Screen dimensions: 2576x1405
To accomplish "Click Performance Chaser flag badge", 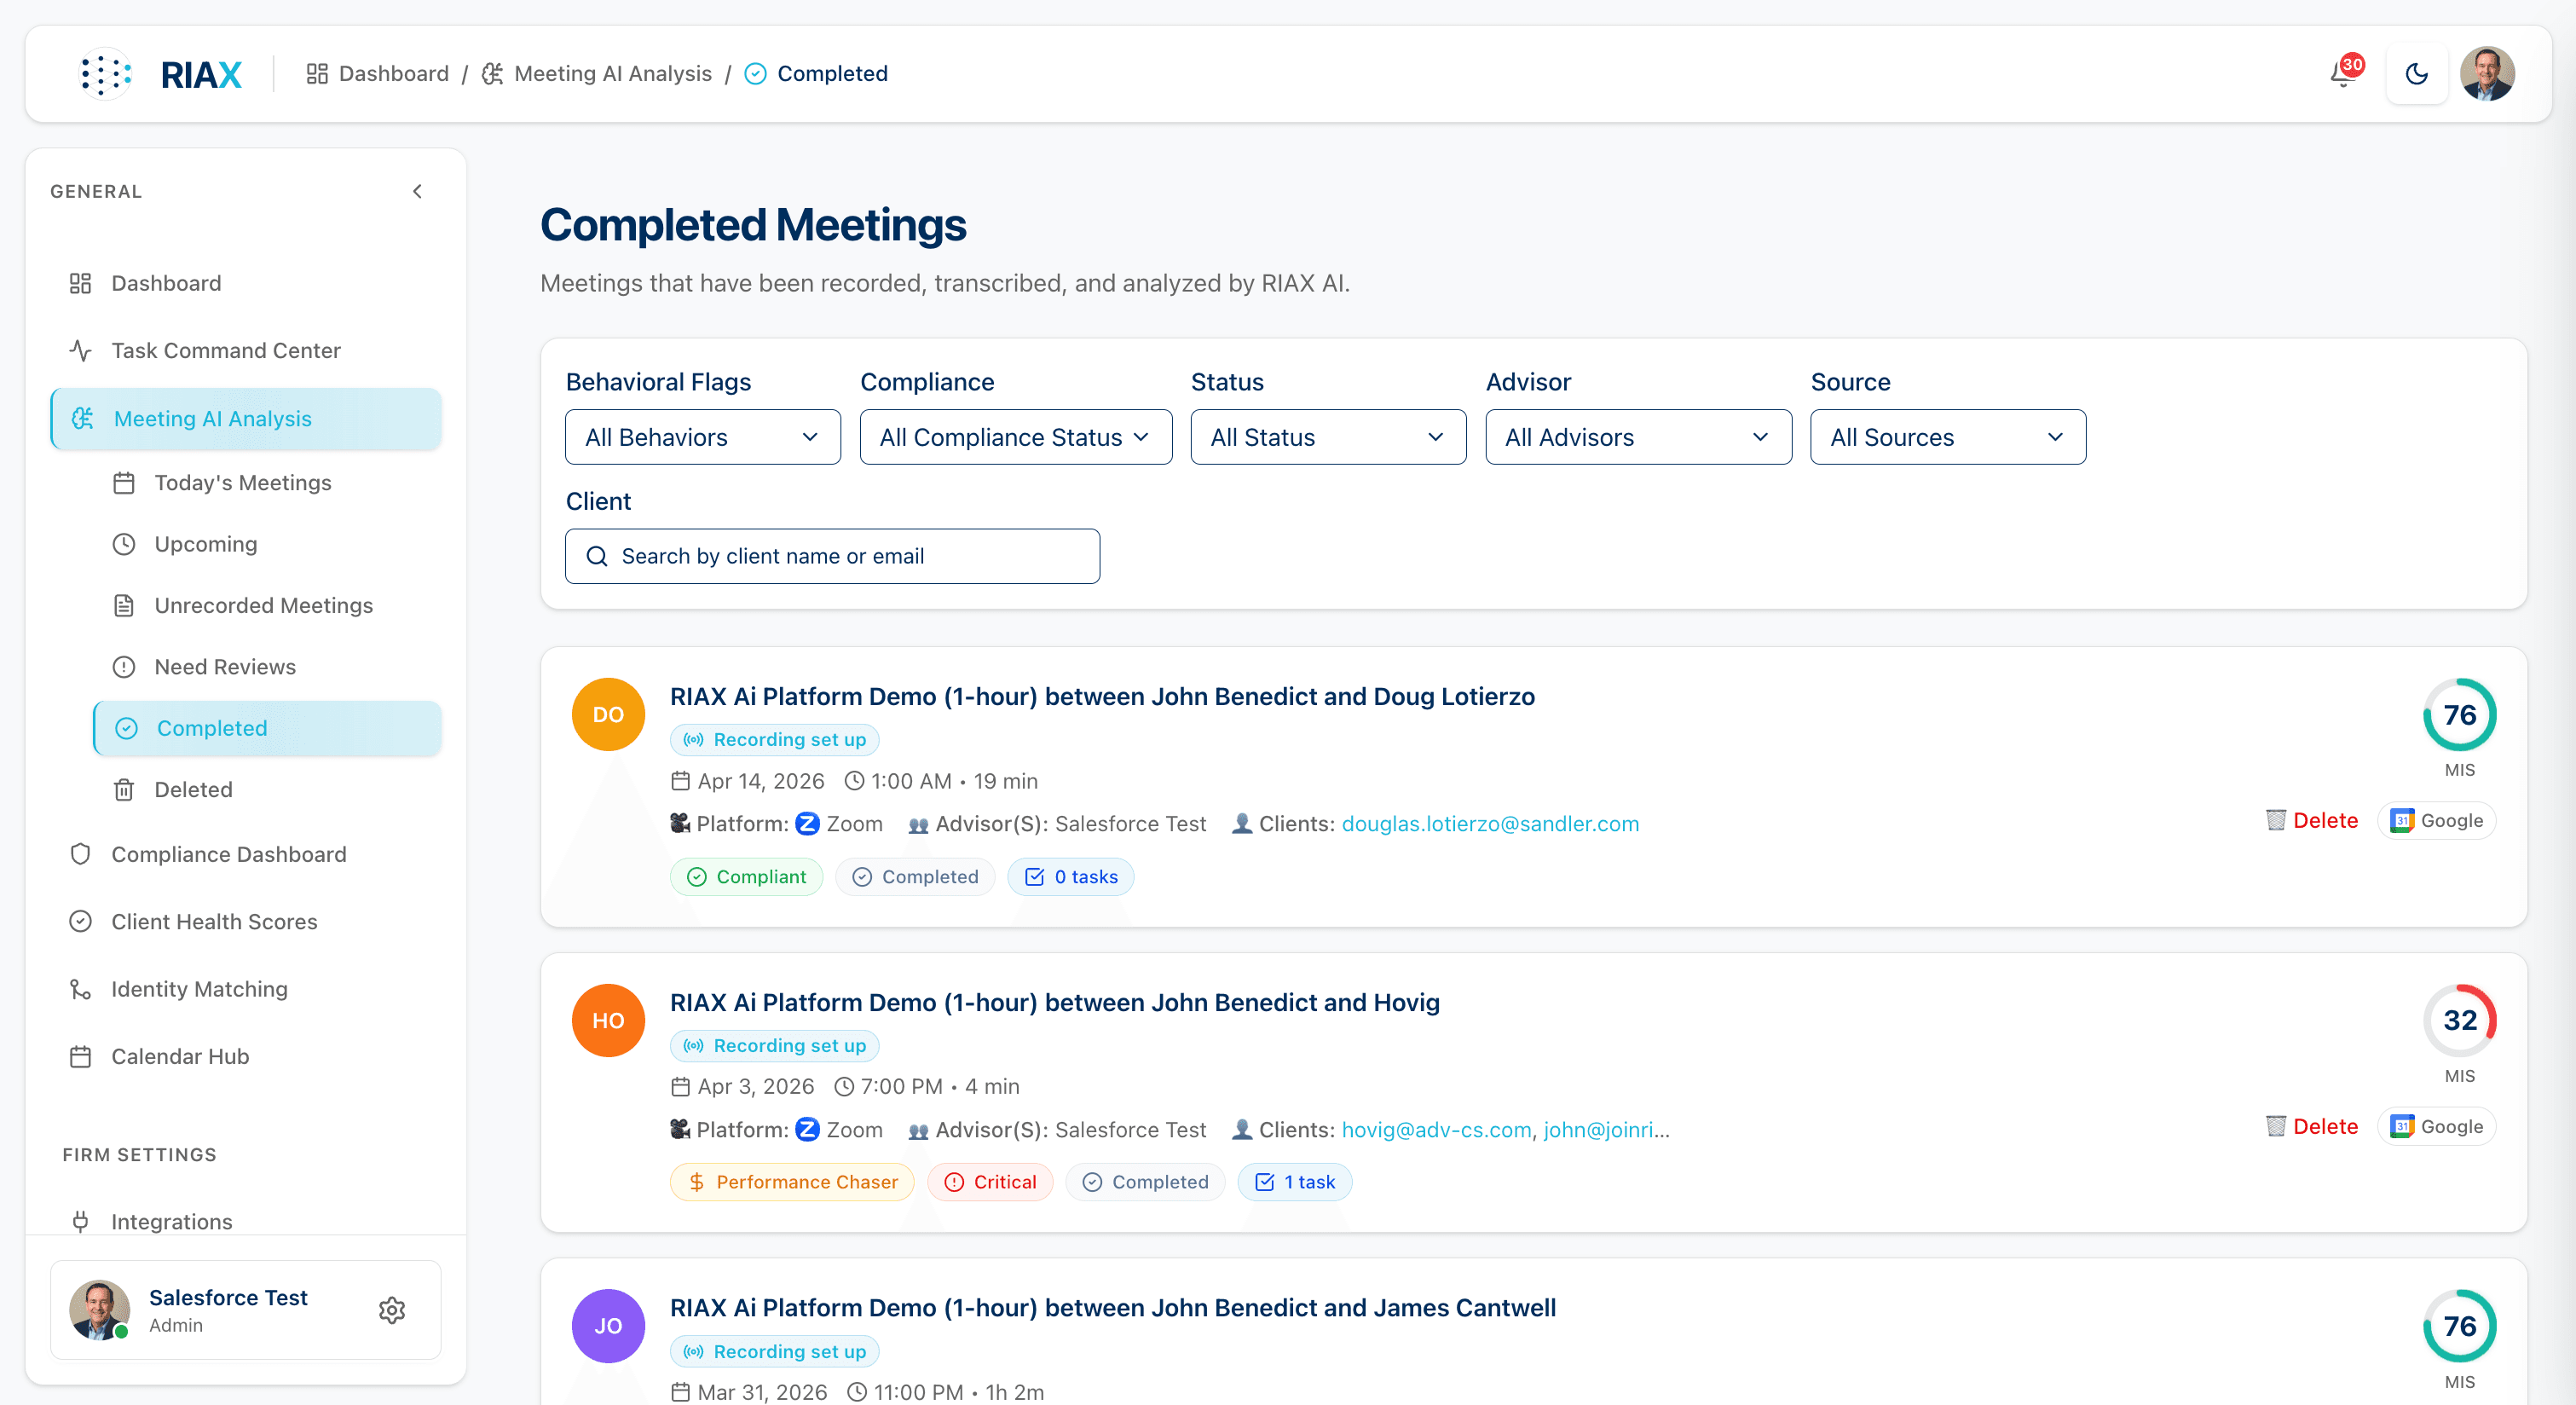I will (792, 1183).
